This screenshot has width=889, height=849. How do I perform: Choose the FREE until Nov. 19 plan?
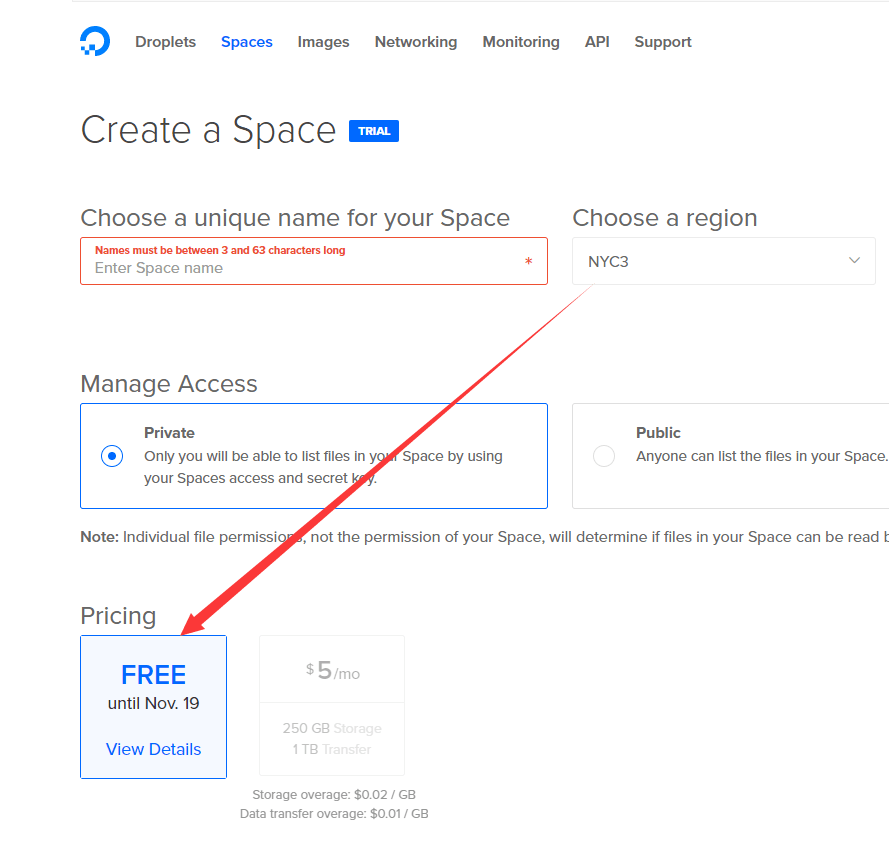point(153,688)
